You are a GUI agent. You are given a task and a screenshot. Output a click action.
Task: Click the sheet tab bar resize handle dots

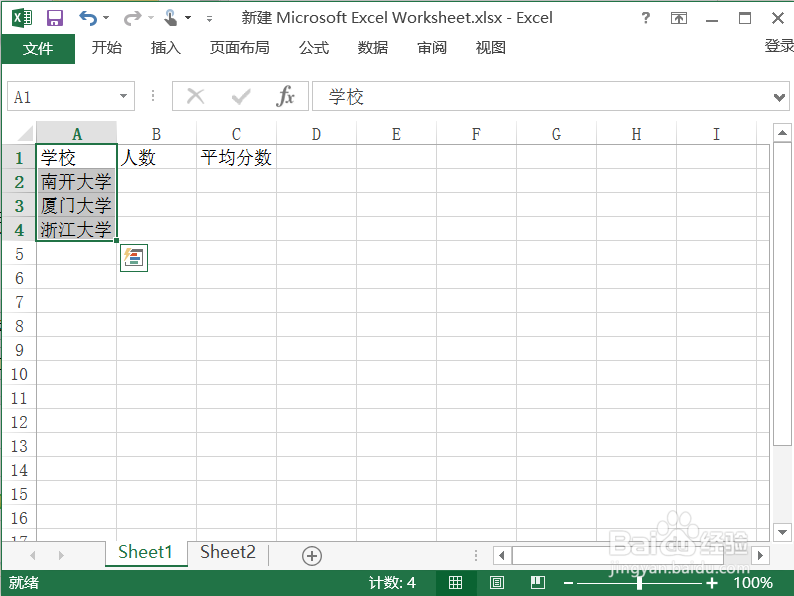click(x=476, y=555)
